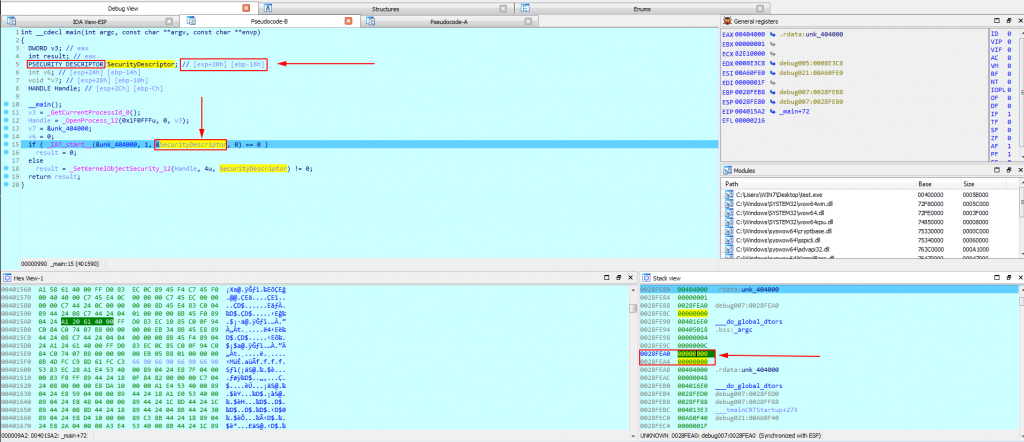
Task: Select the Pseudocode-B tab
Action: [x=269, y=22]
